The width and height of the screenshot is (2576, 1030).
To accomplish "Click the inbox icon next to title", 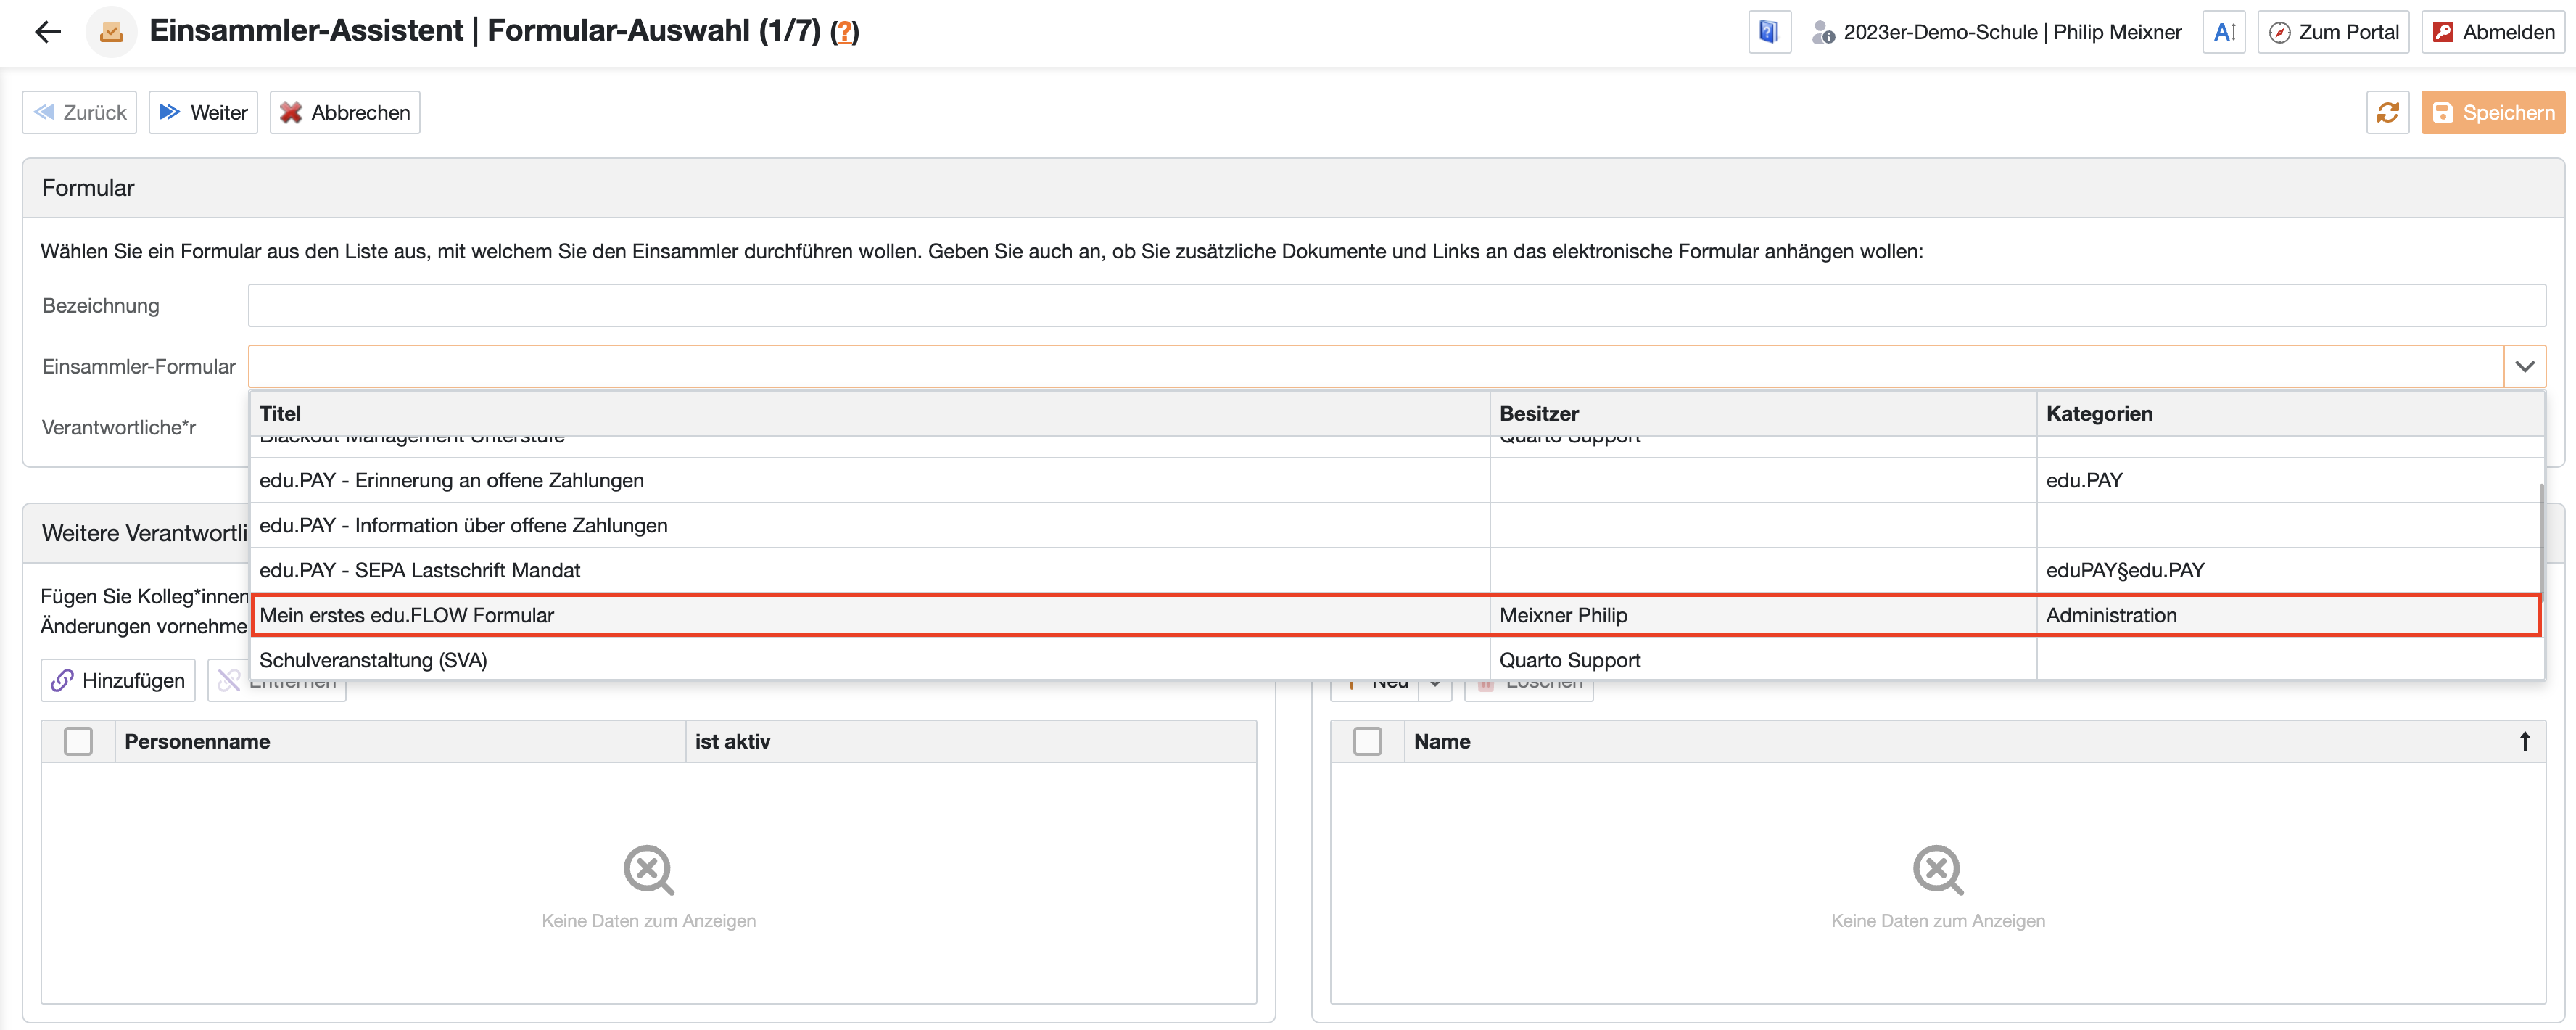I will pyautogui.click(x=111, y=32).
